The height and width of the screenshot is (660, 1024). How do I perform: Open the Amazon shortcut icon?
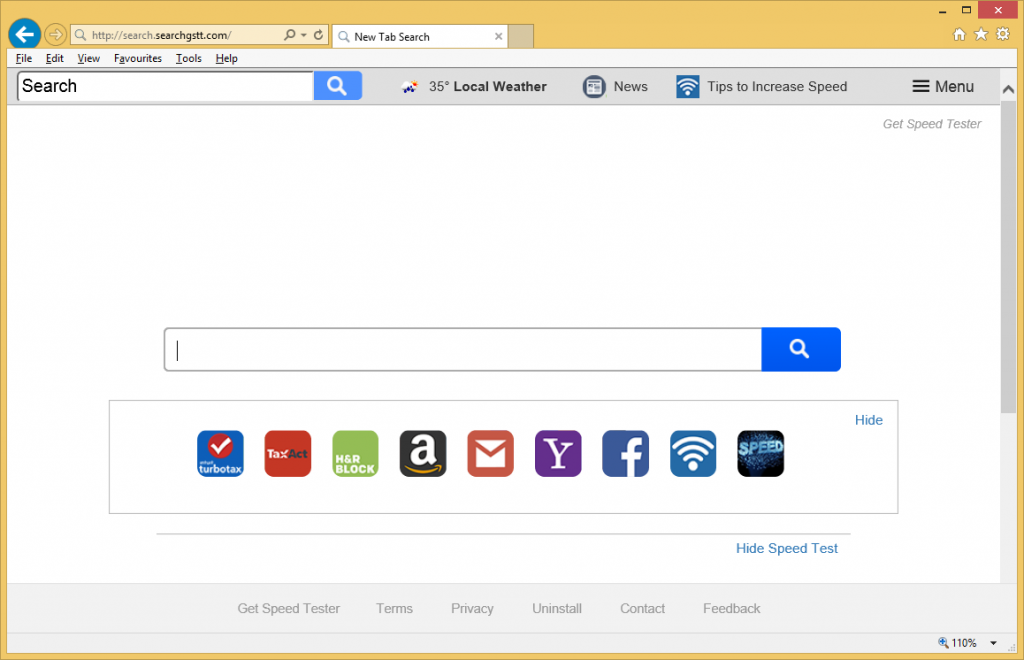click(x=423, y=453)
